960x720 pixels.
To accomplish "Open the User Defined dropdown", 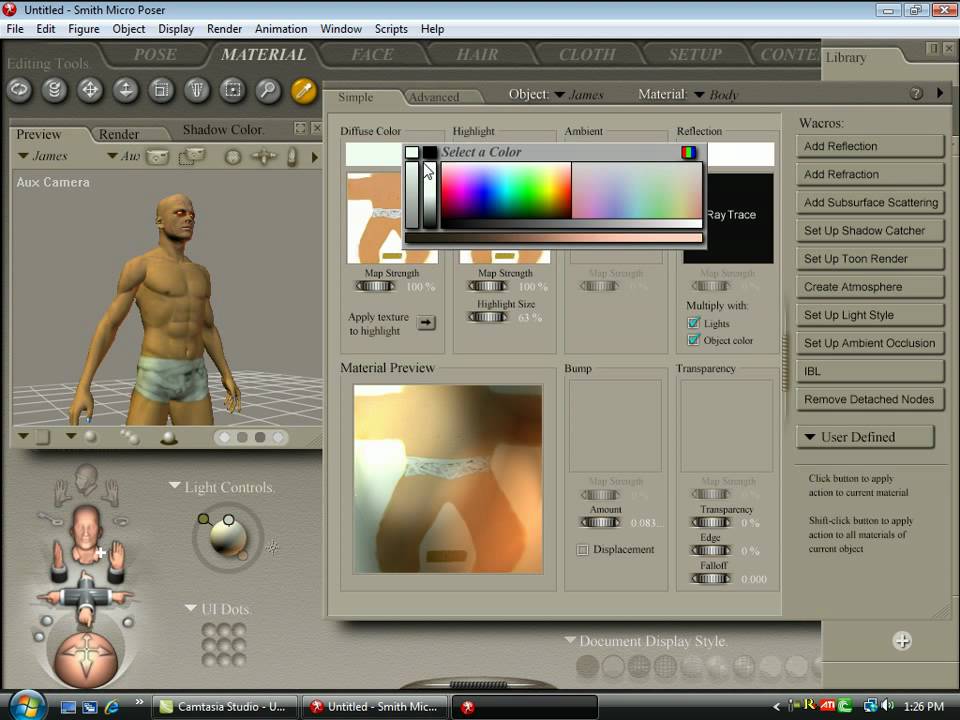I will [864, 437].
